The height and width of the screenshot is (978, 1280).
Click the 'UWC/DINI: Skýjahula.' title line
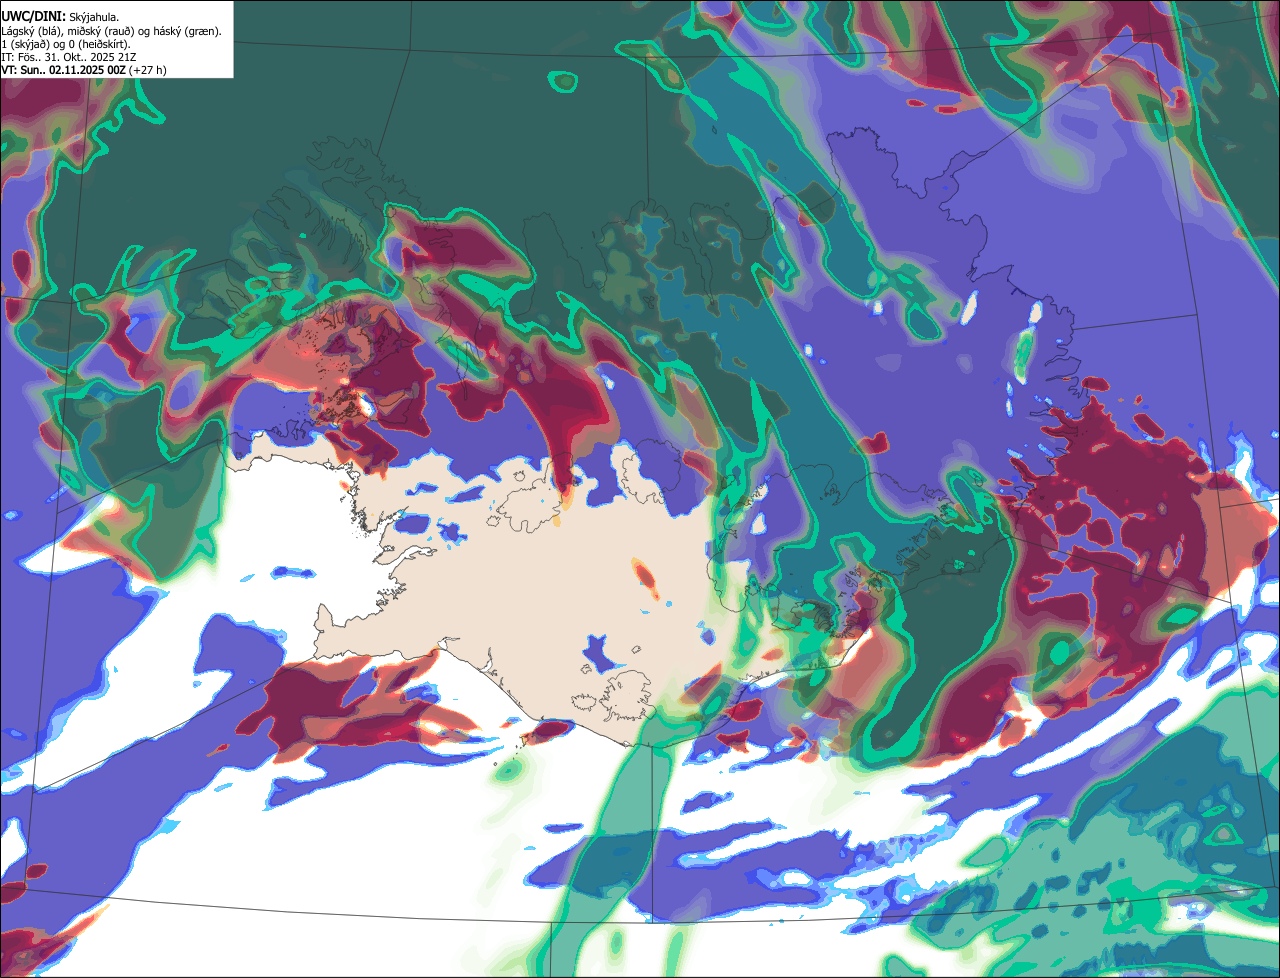[60, 16]
